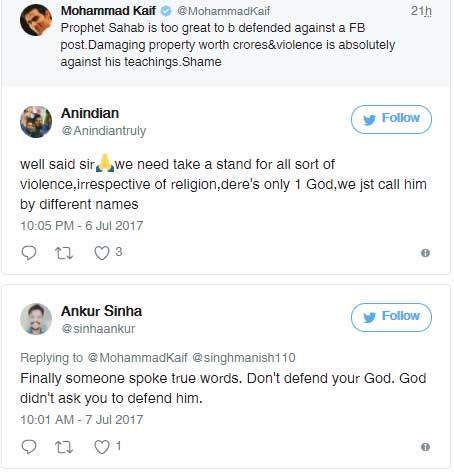The width and height of the screenshot is (454, 476).
Task: Like Anindian's tweet with 3 likes
Action: coord(102,253)
